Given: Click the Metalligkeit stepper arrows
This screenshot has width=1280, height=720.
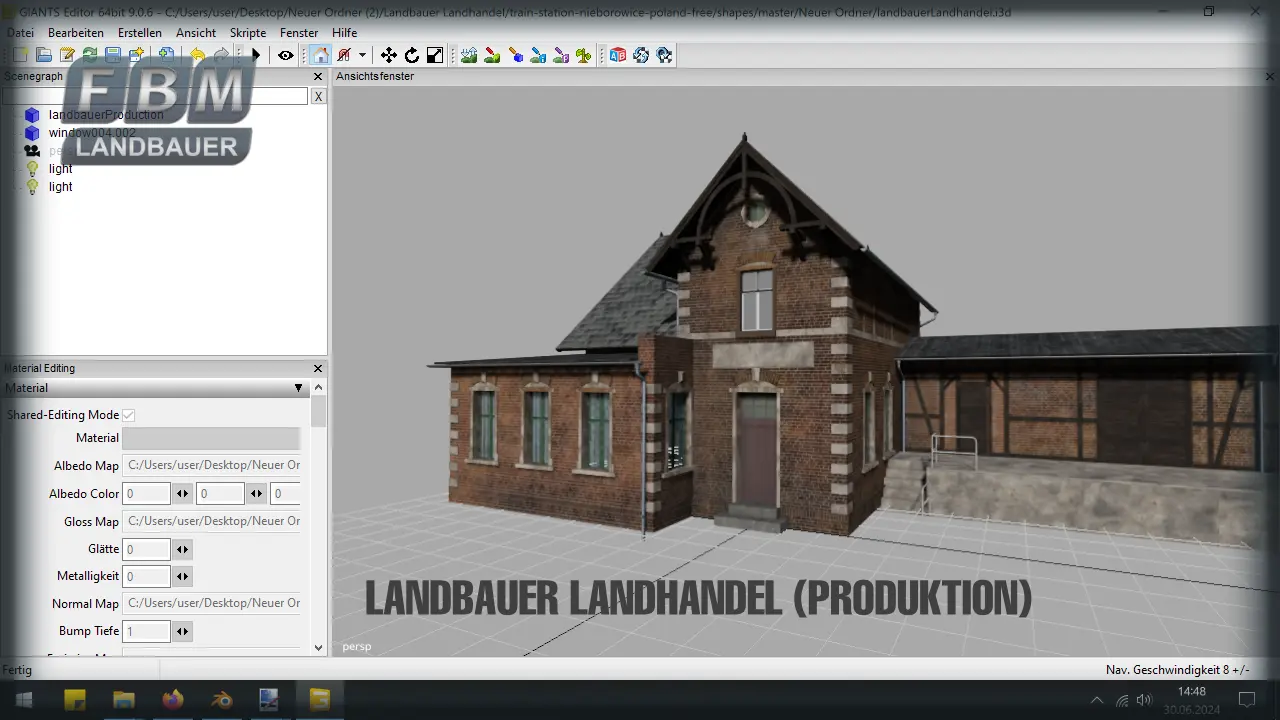Looking at the screenshot, I should pyautogui.click(x=182, y=576).
